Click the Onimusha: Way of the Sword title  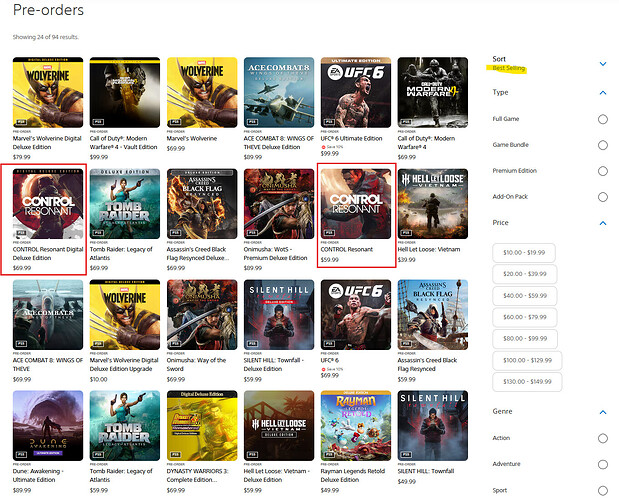[x=196, y=365]
